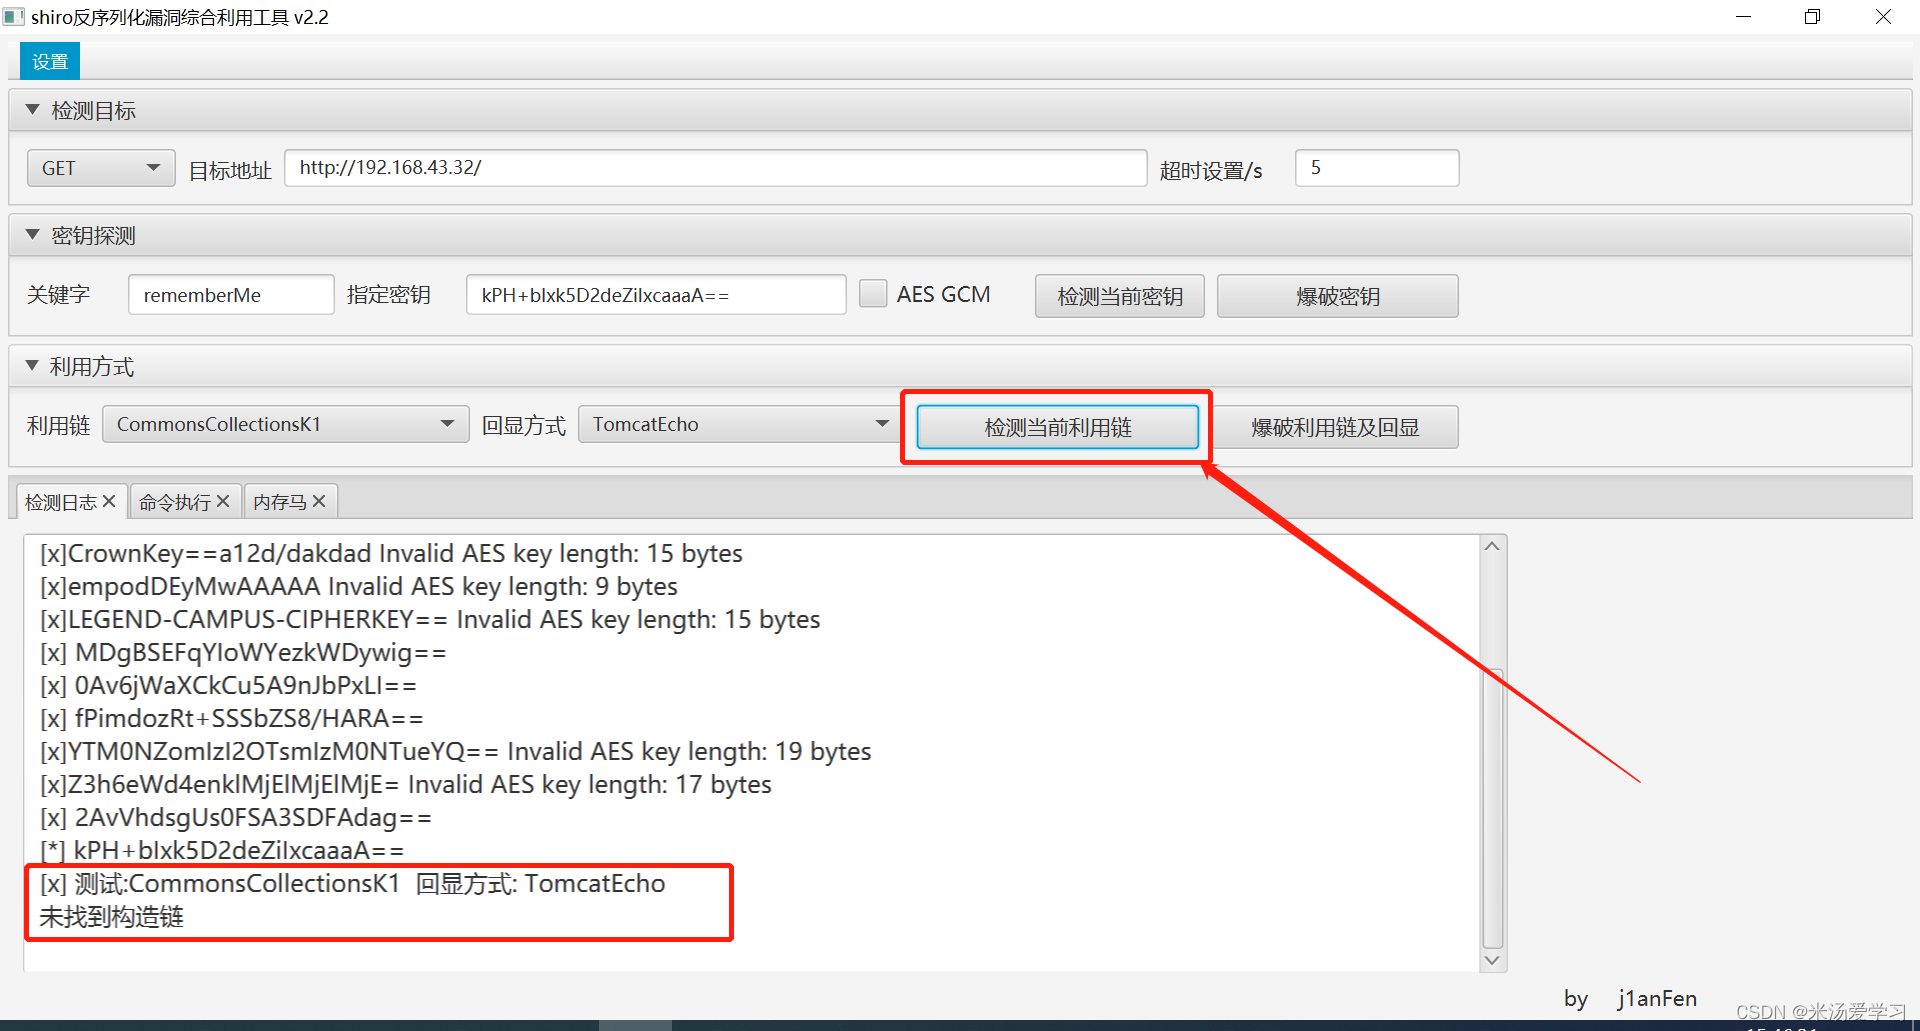Minimize the shiro tool window

[1743, 17]
